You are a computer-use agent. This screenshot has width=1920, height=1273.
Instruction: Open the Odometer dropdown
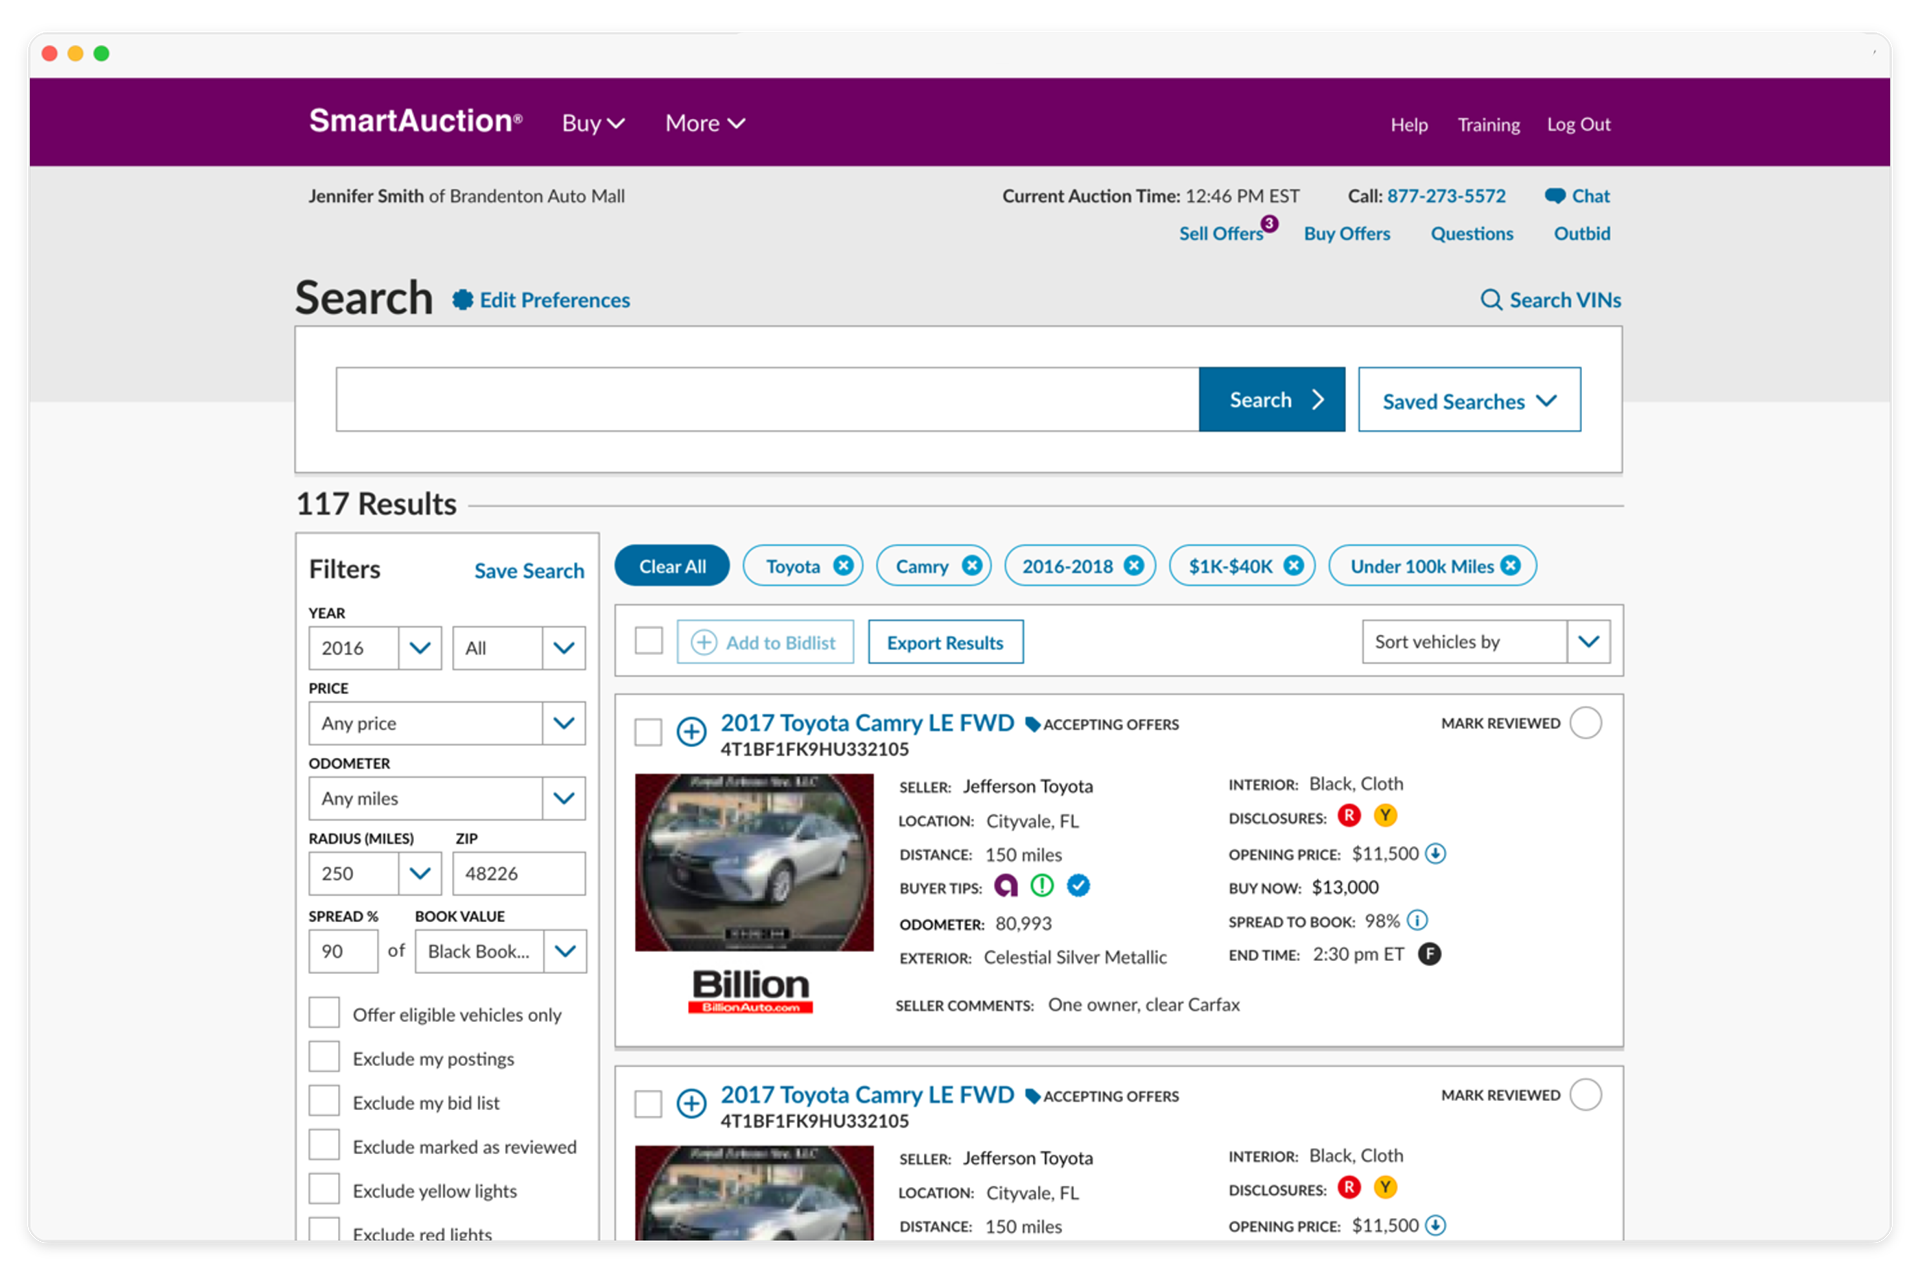(447, 798)
